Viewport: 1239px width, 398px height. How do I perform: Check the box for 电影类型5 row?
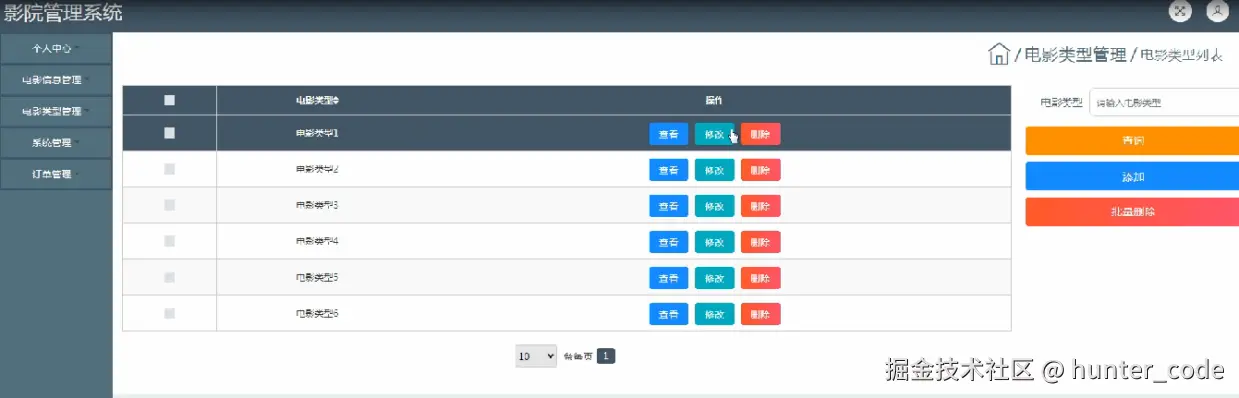click(x=169, y=277)
